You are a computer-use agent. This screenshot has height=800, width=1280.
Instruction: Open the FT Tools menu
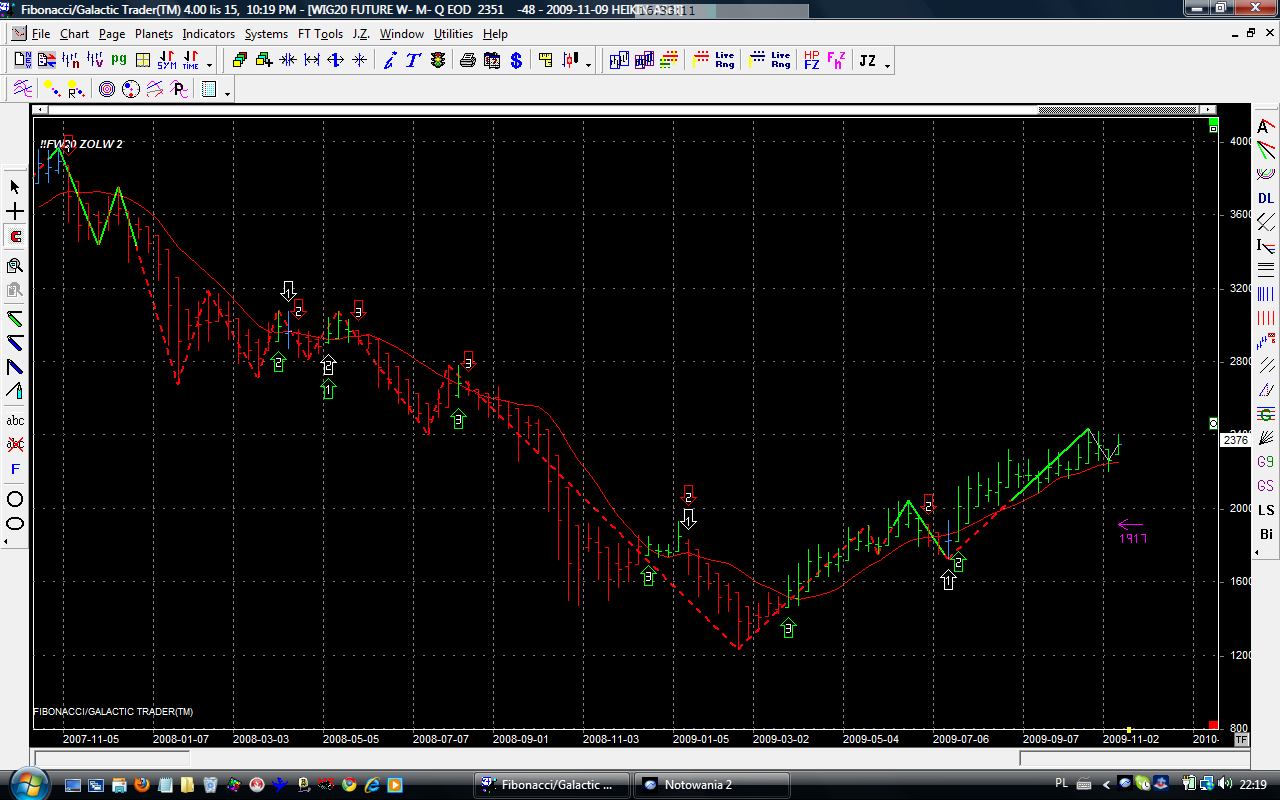[320, 34]
